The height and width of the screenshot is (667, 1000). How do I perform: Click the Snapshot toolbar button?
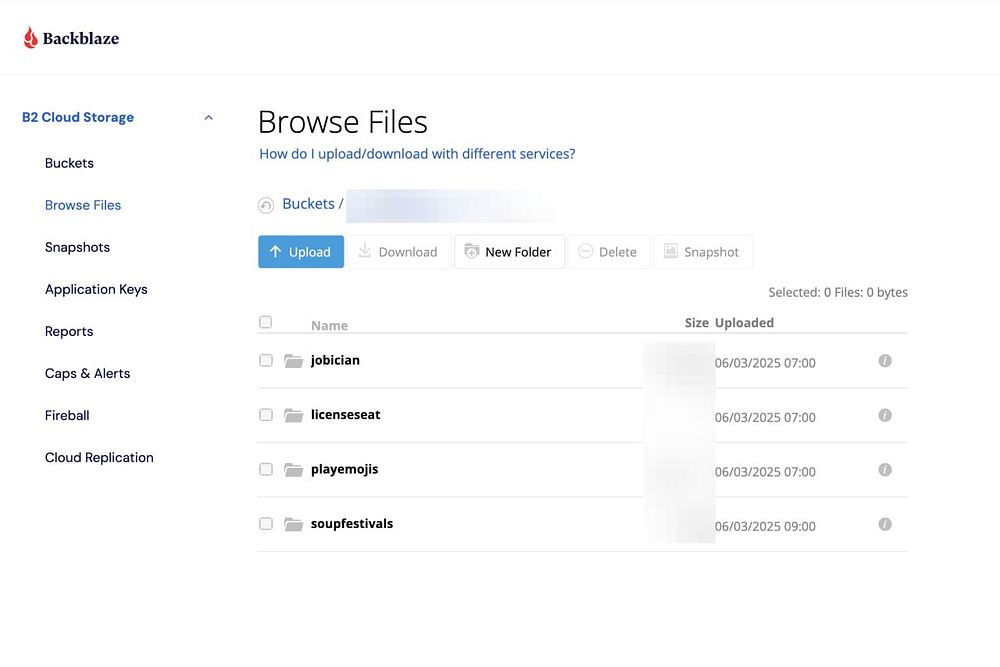click(702, 252)
